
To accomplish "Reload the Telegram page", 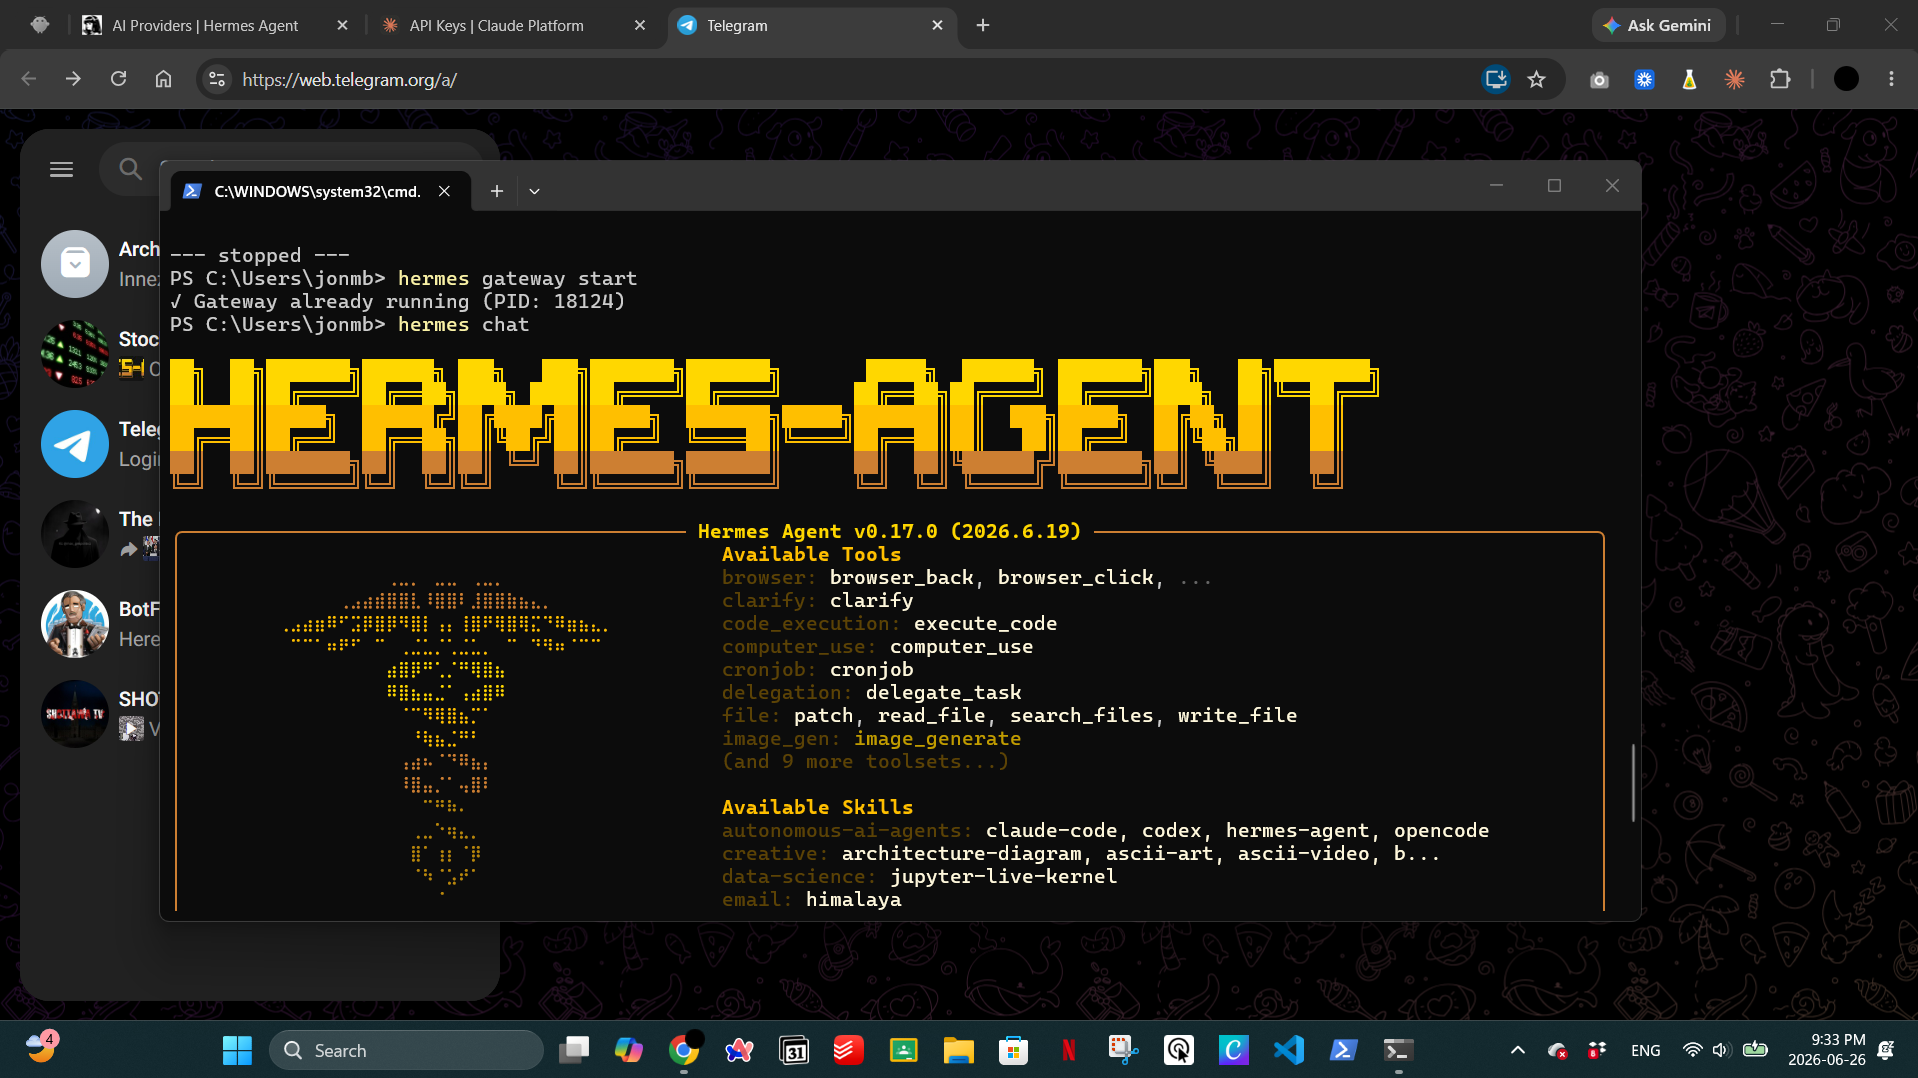I will coord(118,79).
